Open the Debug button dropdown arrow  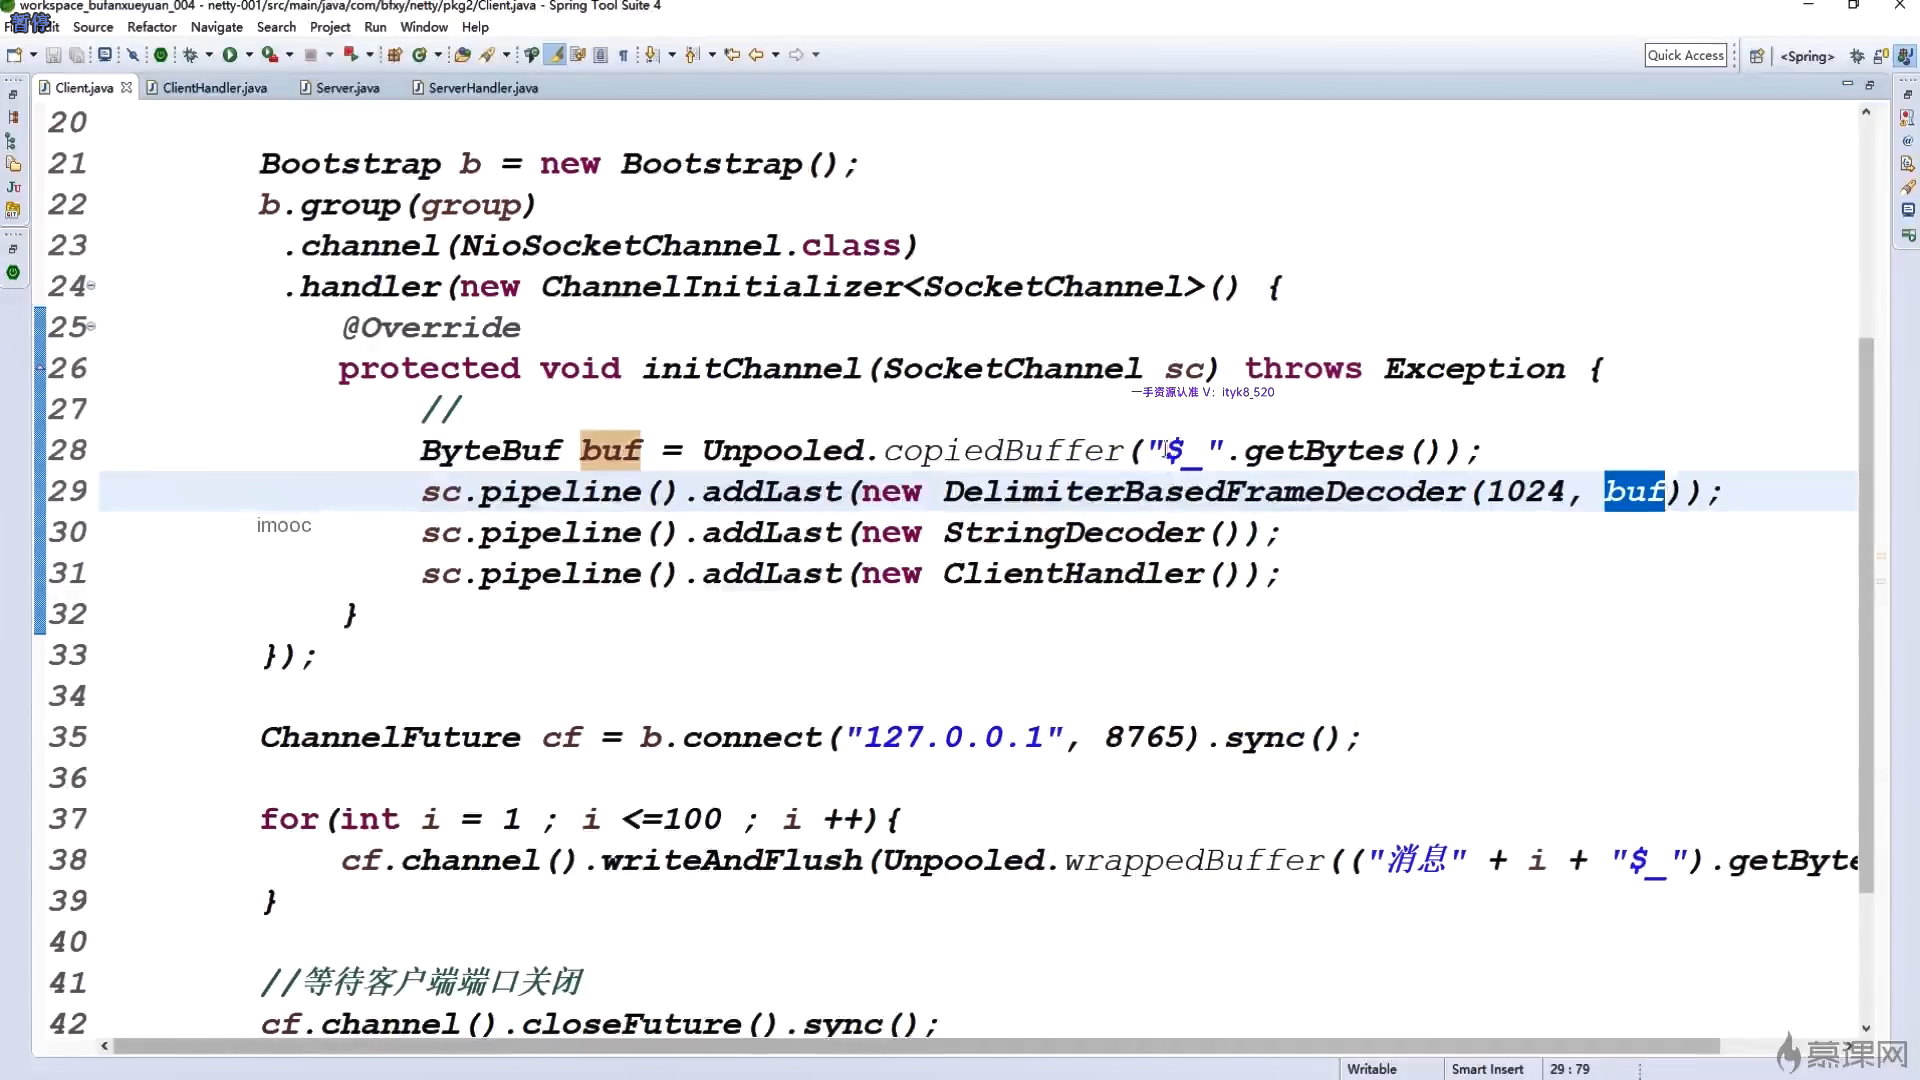point(209,55)
